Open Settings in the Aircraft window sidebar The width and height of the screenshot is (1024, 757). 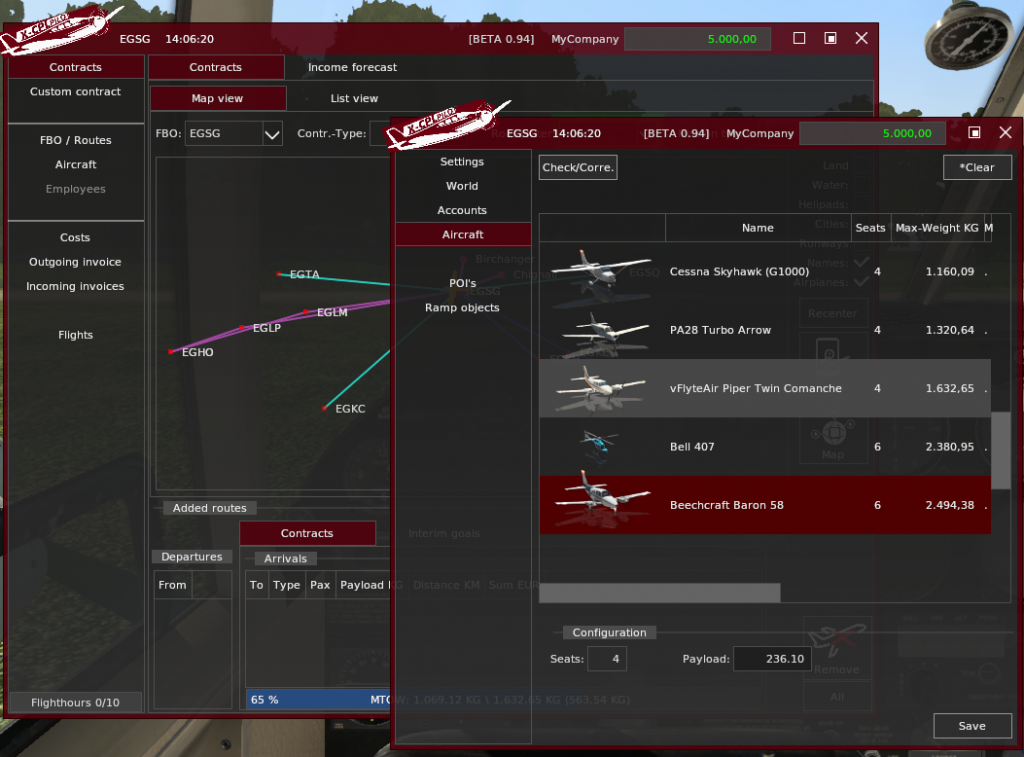(x=462, y=161)
